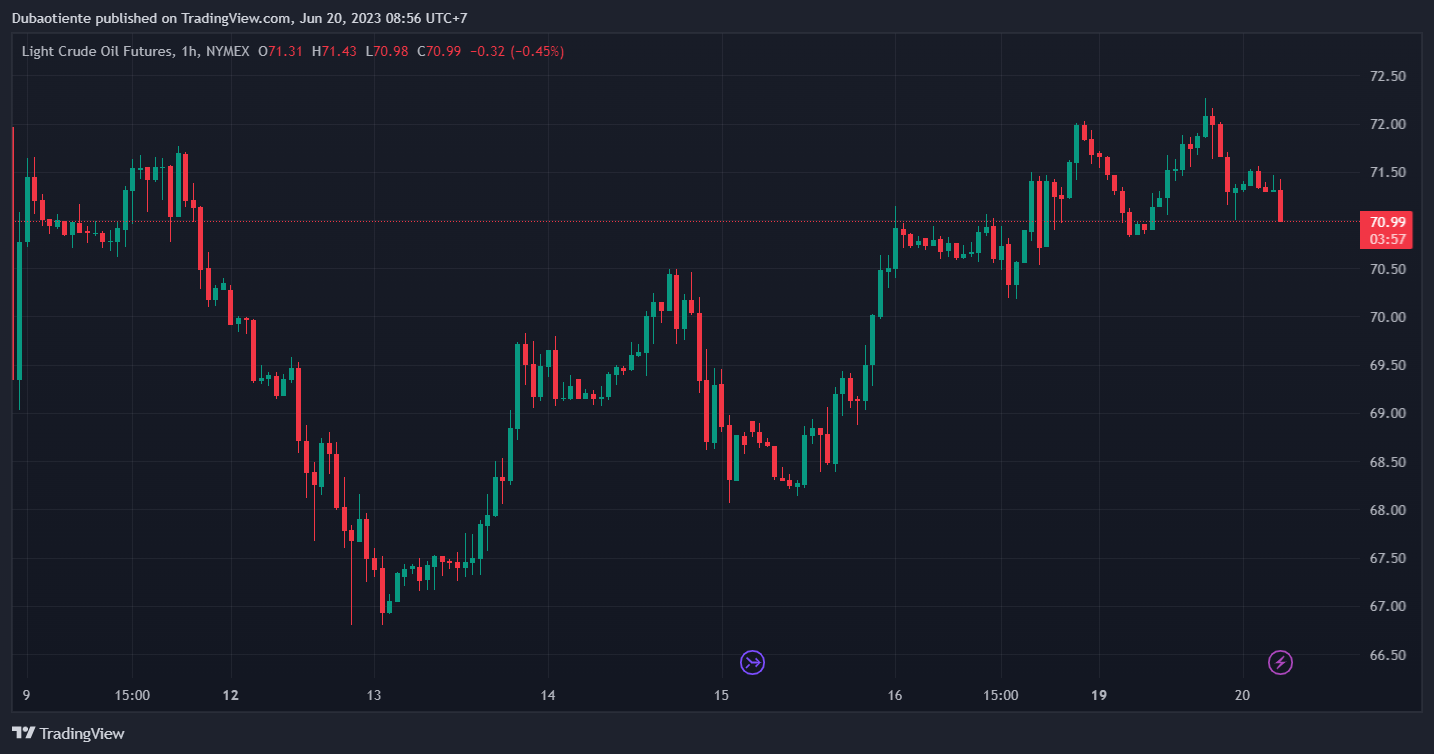Click date 13 on the time axis
The width and height of the screenshot is (1434, 754).
[x=374, y=695]
